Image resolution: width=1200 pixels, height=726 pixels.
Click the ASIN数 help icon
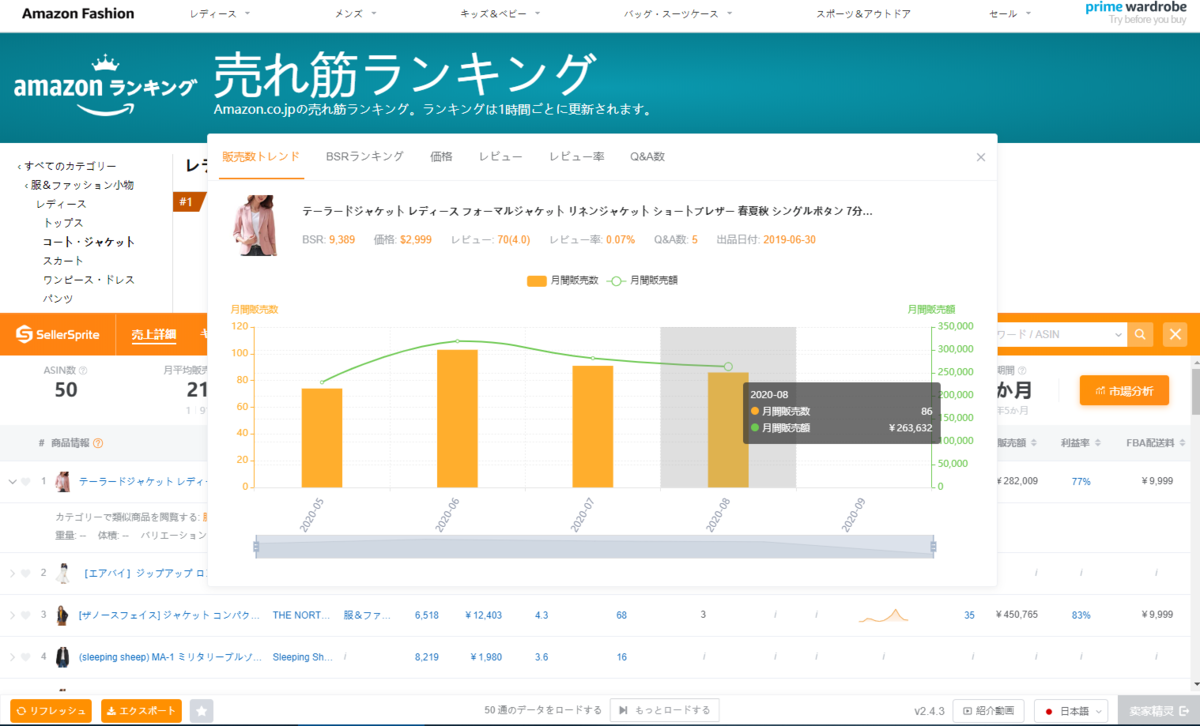click(x=83, y=370)
